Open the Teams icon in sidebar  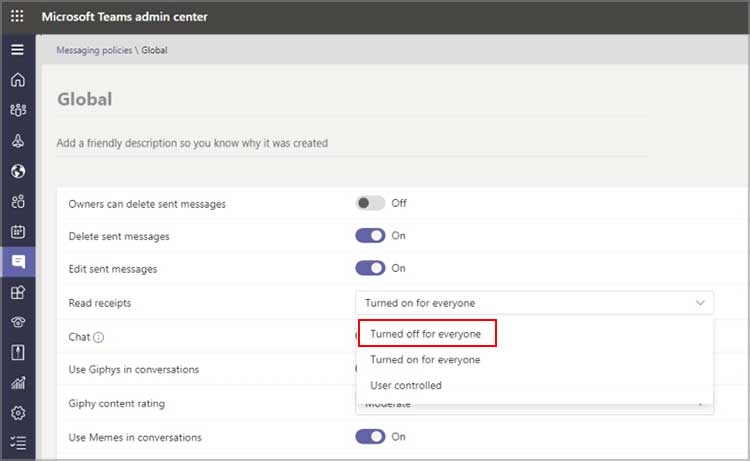(18, 110)
